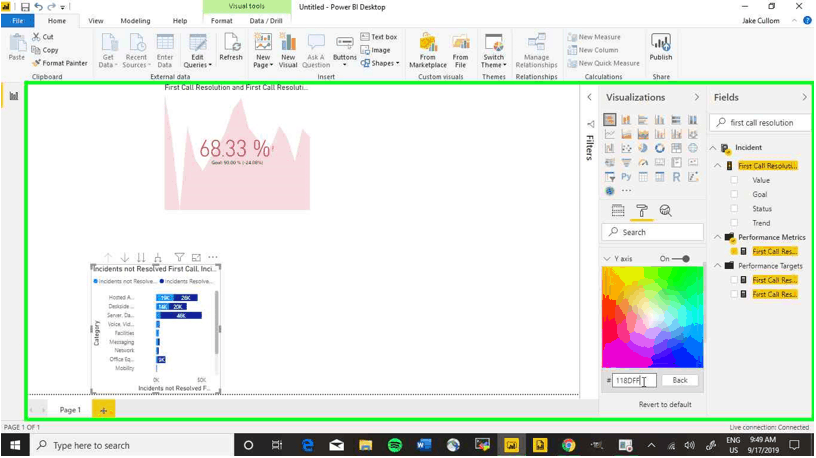816x458 pixels.
Task: Open the Format paint roller tab
Action: [x=642, y=210]
